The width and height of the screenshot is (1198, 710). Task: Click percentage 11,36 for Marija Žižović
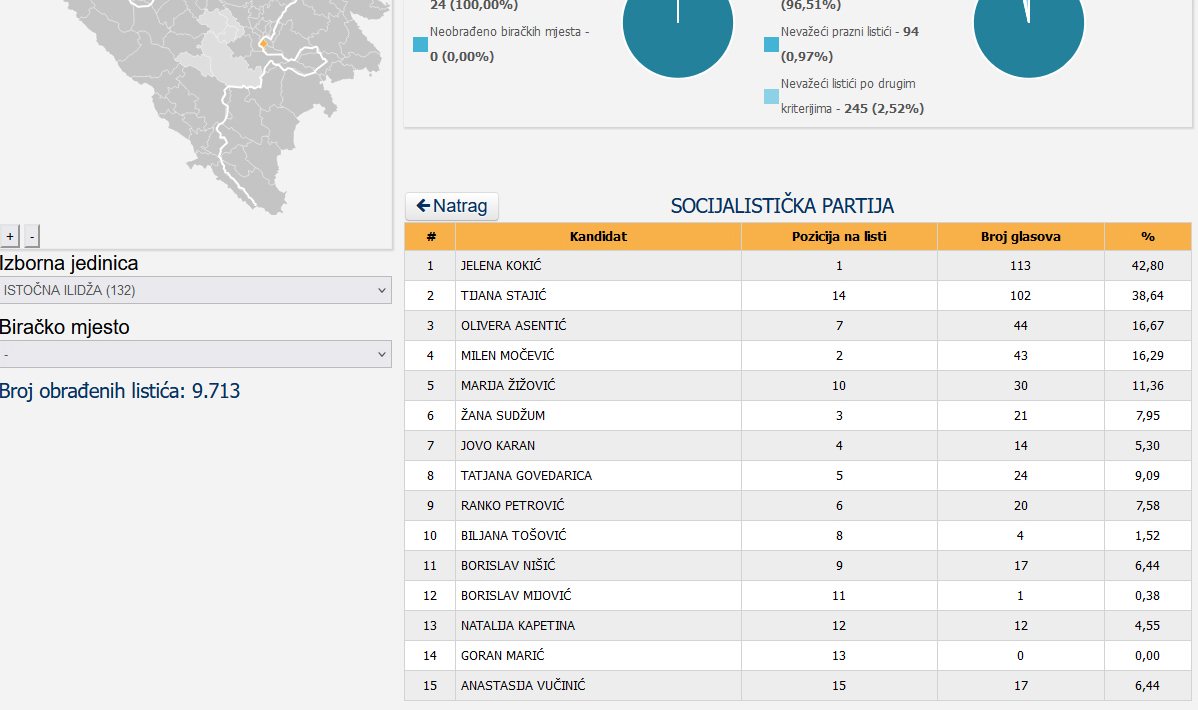(1148, 386)
